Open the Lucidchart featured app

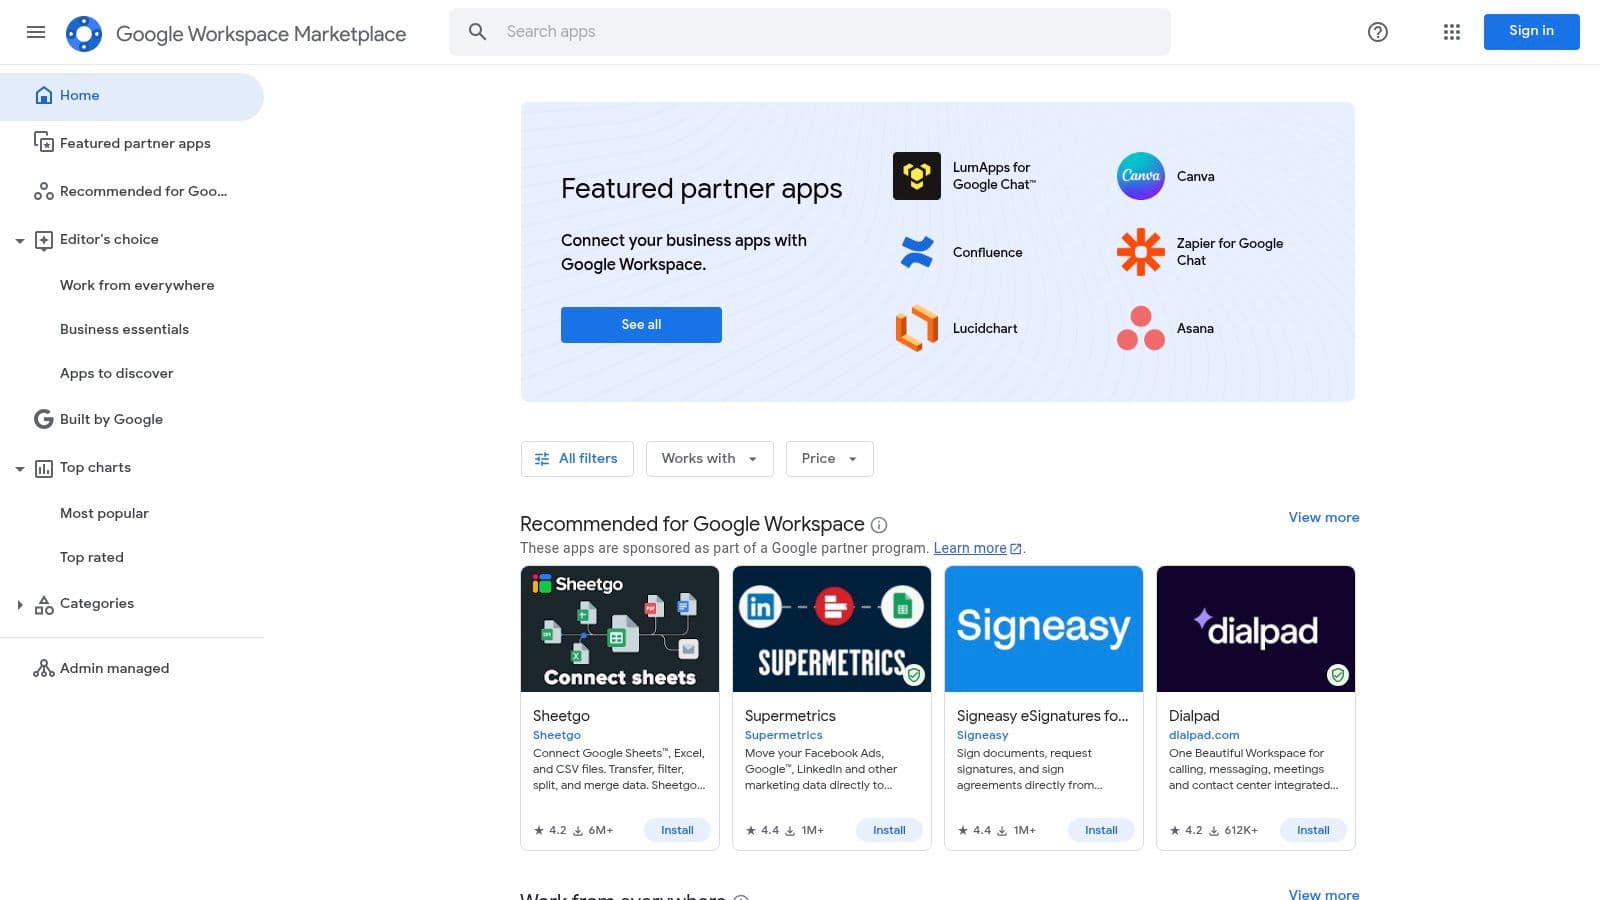pos(916,328)
